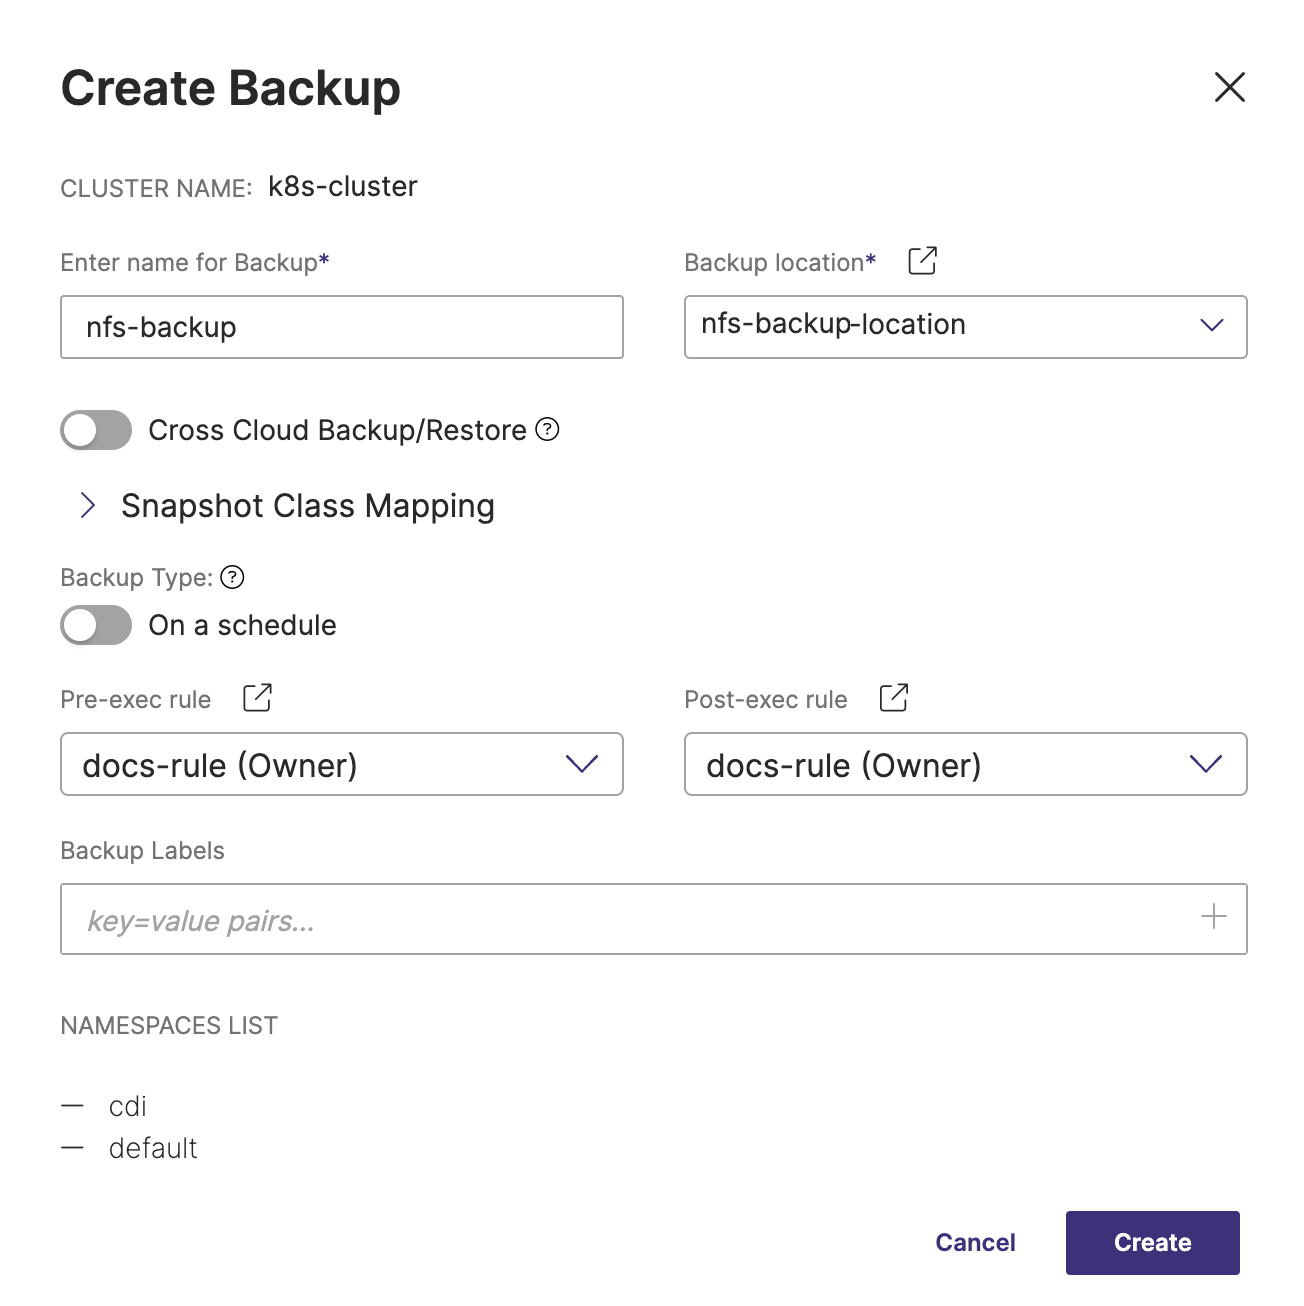This screenshot has height=1306, width=1304.
Task: Turn on the On a schedule switch
Action: [96, 625]
